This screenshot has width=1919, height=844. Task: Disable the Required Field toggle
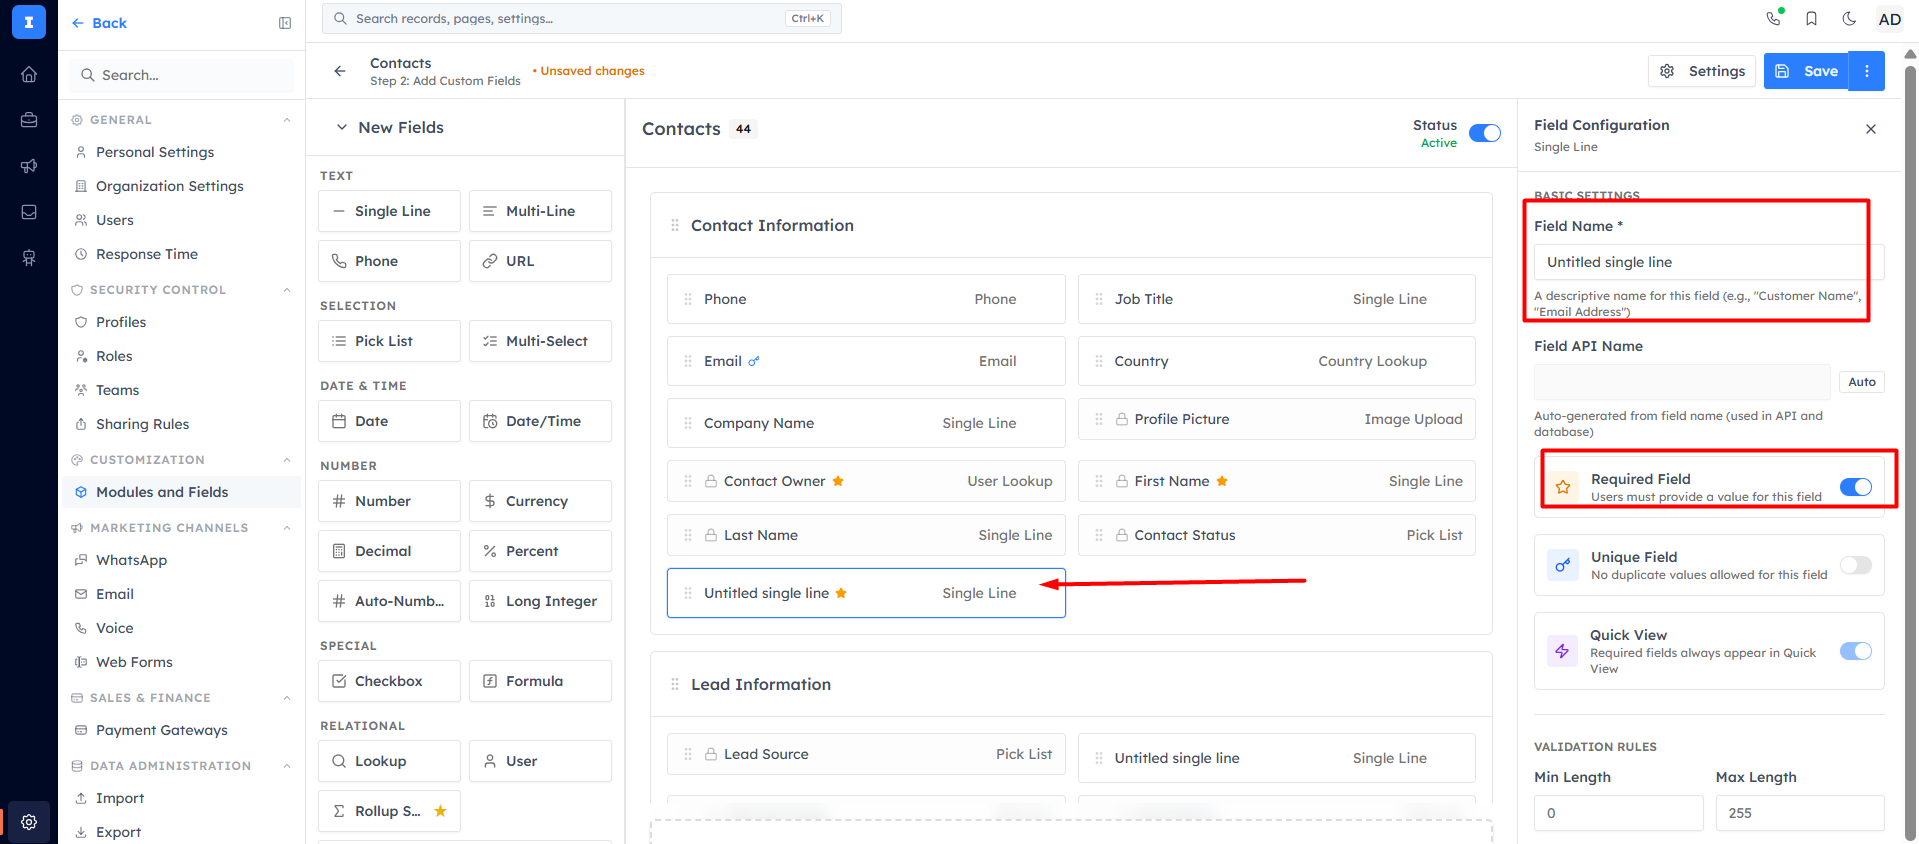click(x=1856, y=487)
